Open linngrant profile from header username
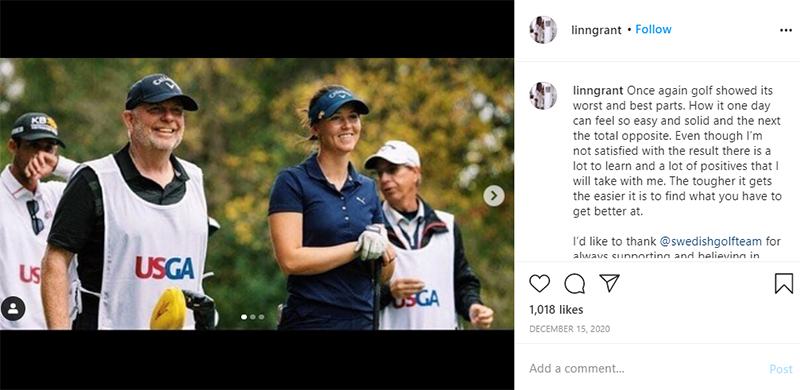The width and height of the screenshot is (800, 390). tap(596, 30)
